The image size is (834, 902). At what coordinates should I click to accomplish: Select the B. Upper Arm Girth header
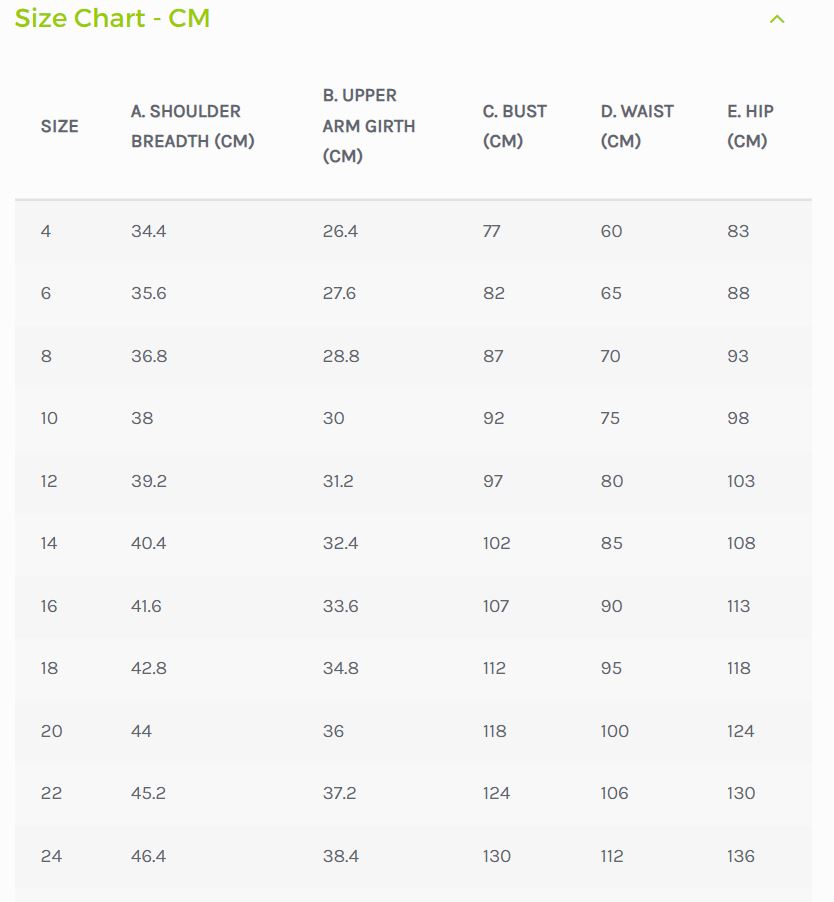(x=369, y=125)
